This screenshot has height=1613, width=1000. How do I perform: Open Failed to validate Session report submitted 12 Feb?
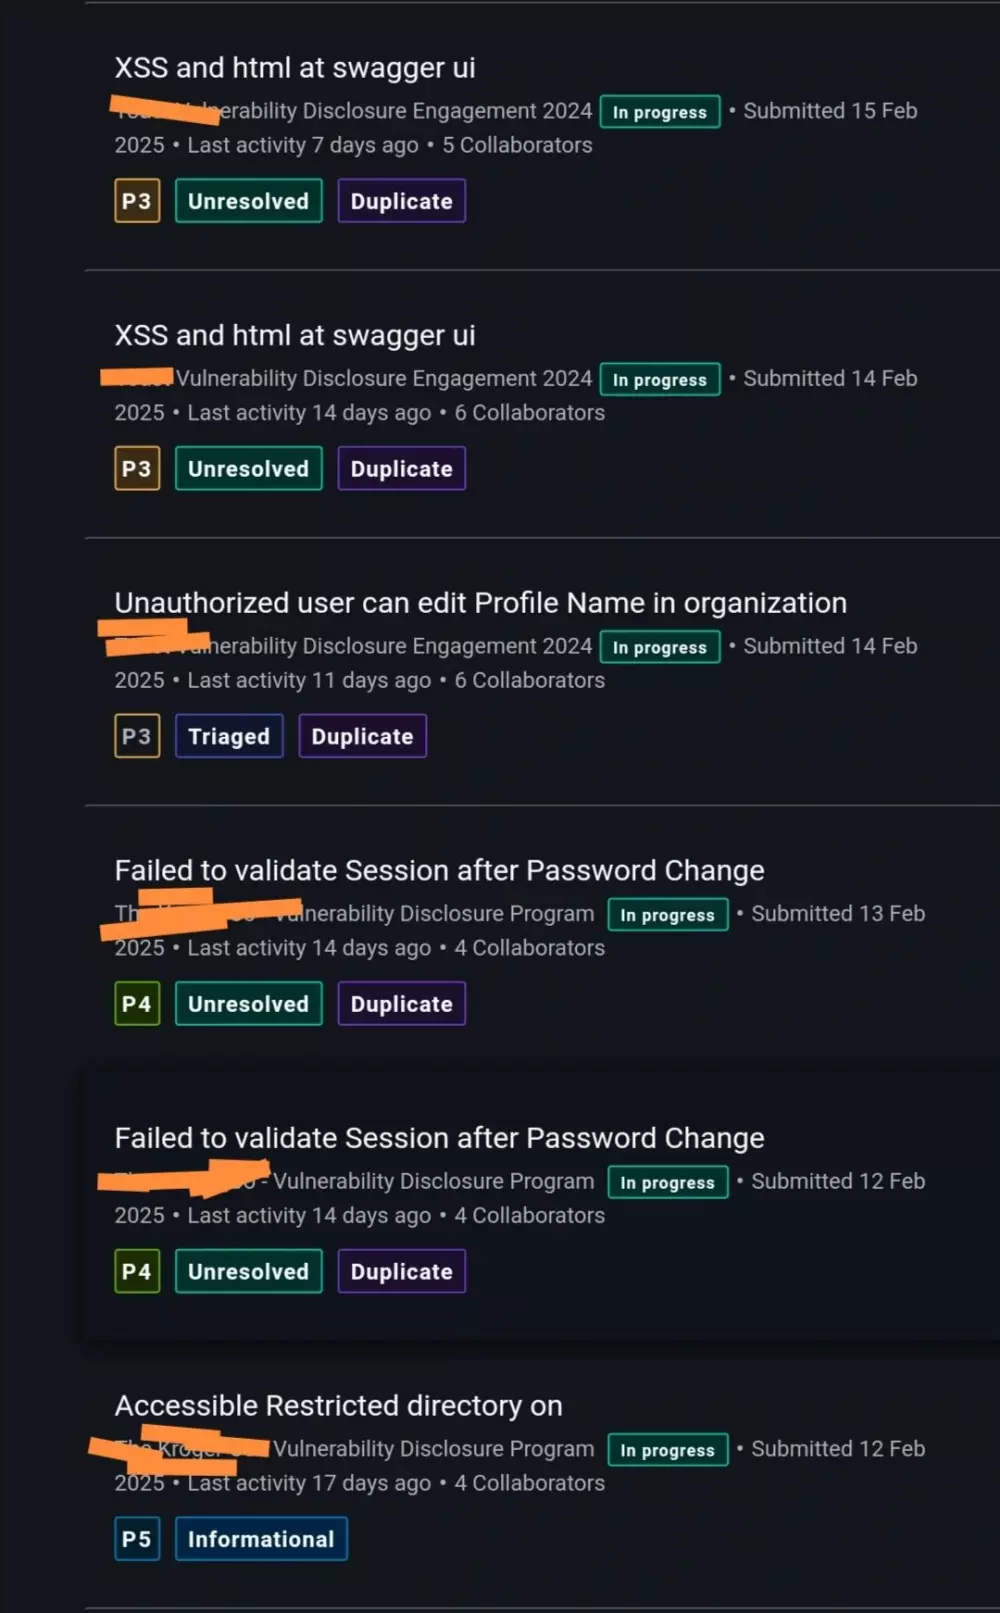click(x=439, y=1138)
